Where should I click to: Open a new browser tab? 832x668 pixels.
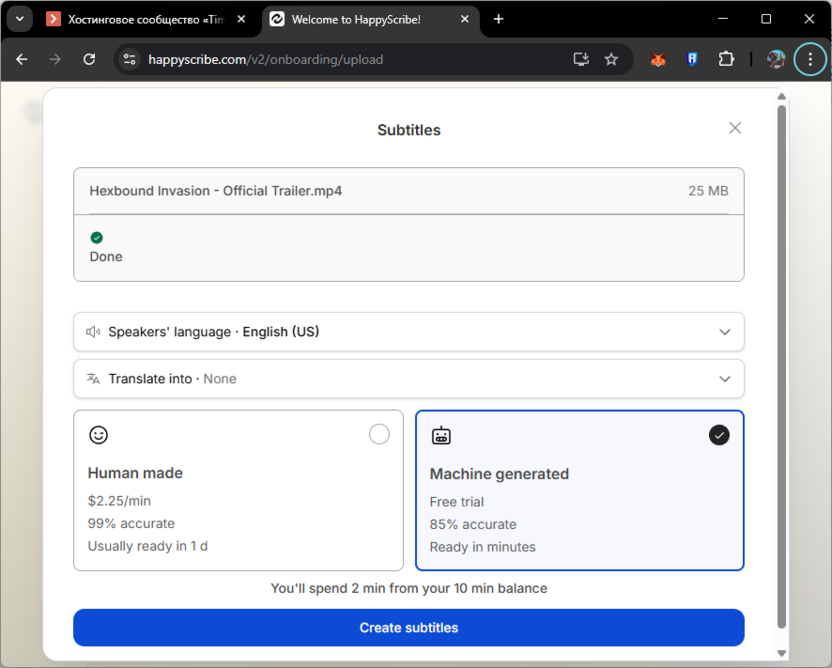[499, 19]
